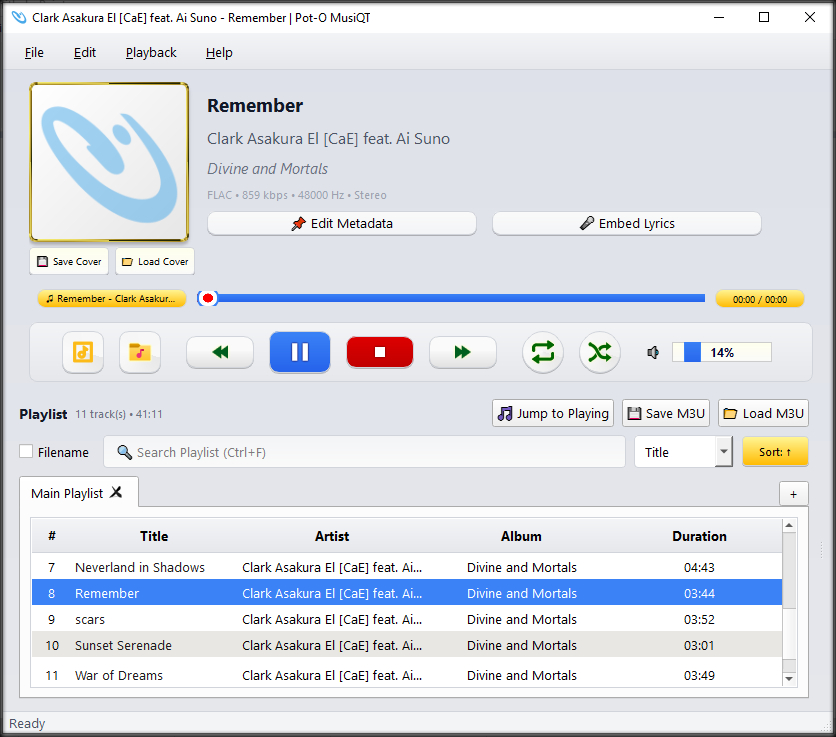Add a new playlist tab with plus button
This screenshot has width=836, height=737.
point(793,494)
